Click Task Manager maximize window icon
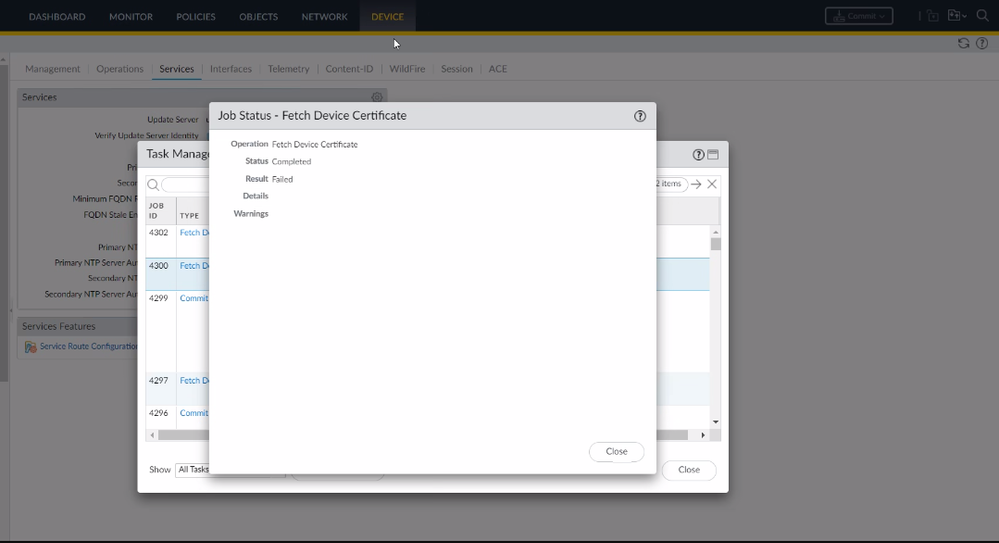 click(713, 155)
